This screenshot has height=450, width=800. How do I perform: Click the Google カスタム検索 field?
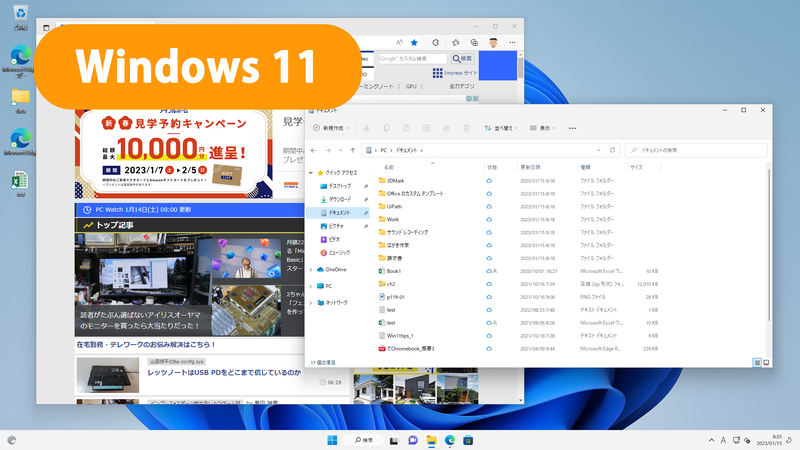click(412, 59)
